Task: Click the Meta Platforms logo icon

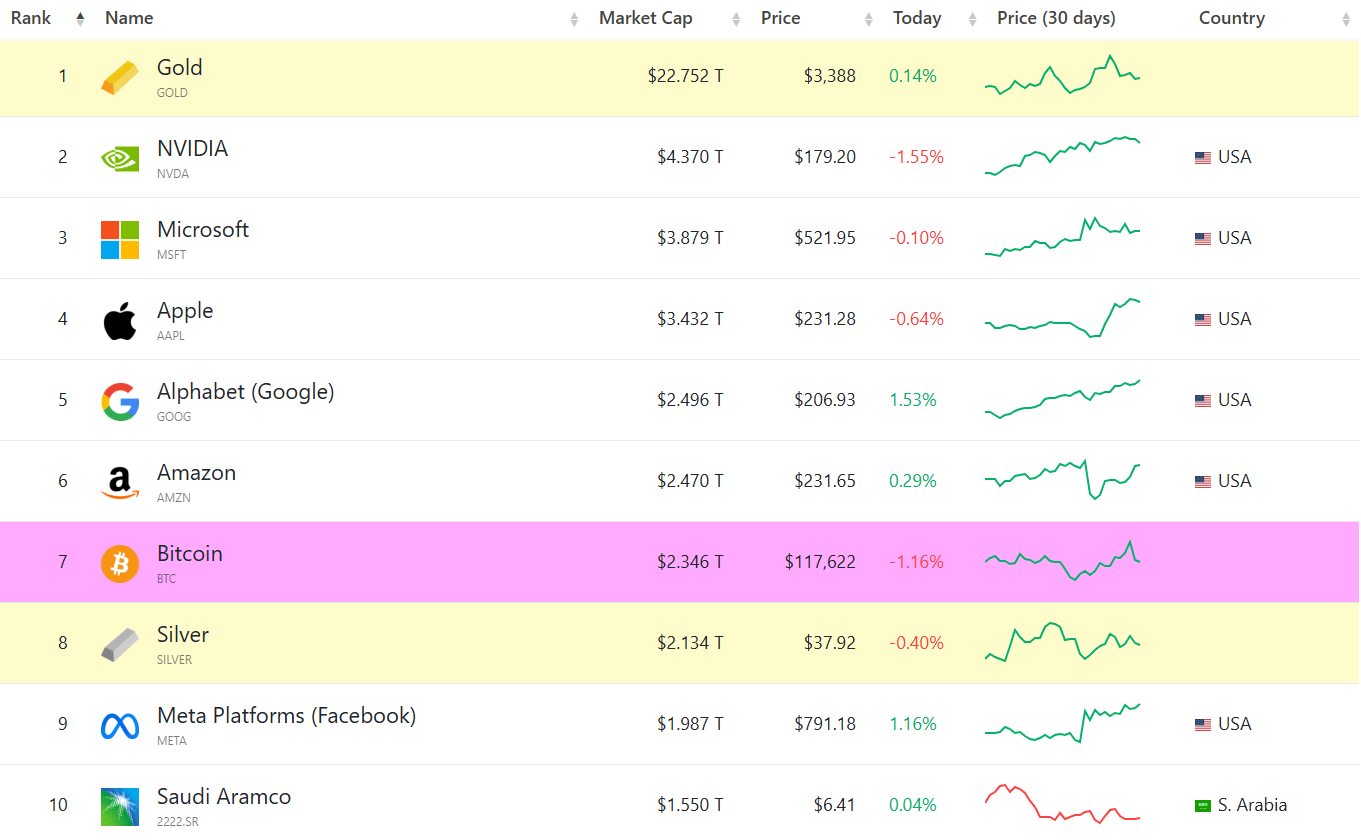Action: (x=120, y=726)
